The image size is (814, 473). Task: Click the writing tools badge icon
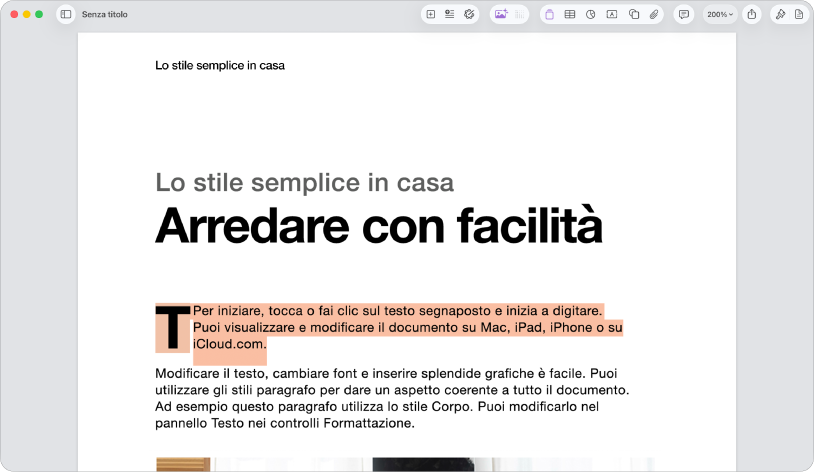(469, 15)
